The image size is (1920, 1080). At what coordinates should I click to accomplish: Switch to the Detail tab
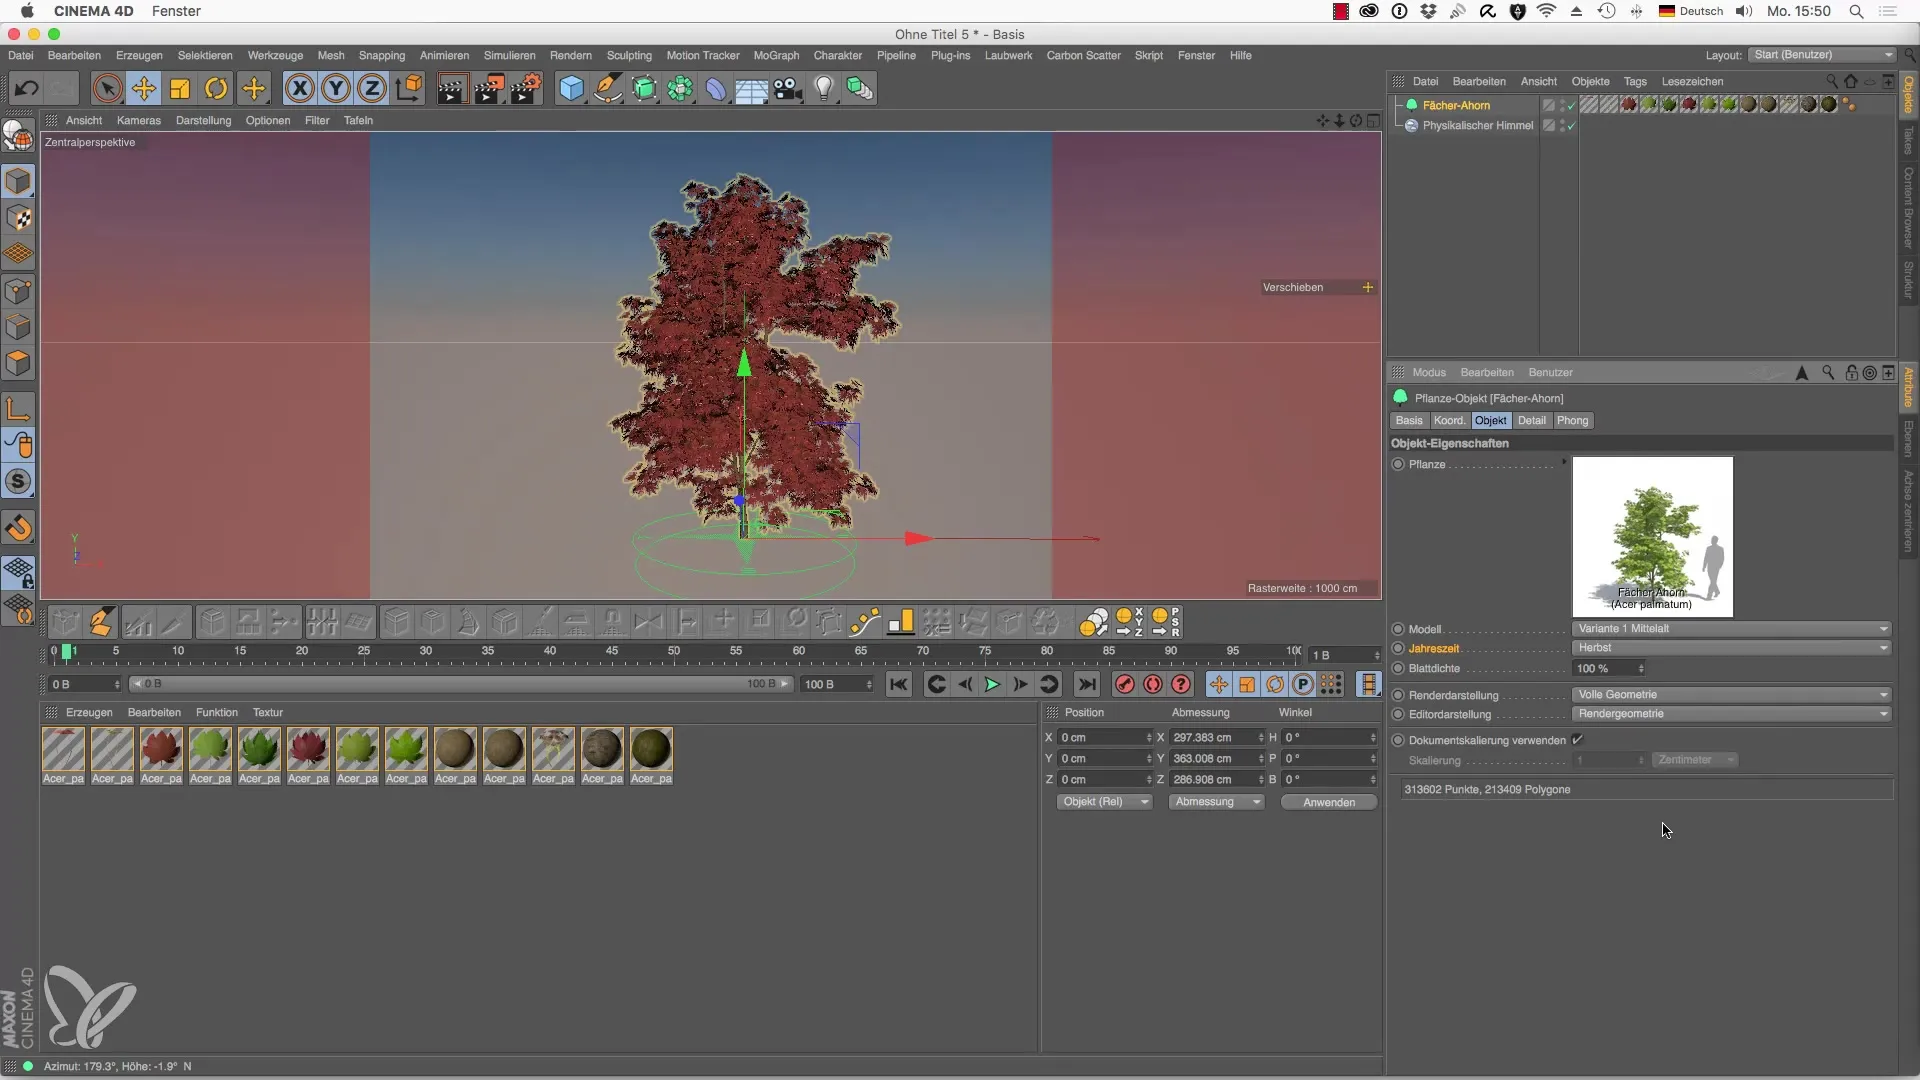tap(1531, 421)
